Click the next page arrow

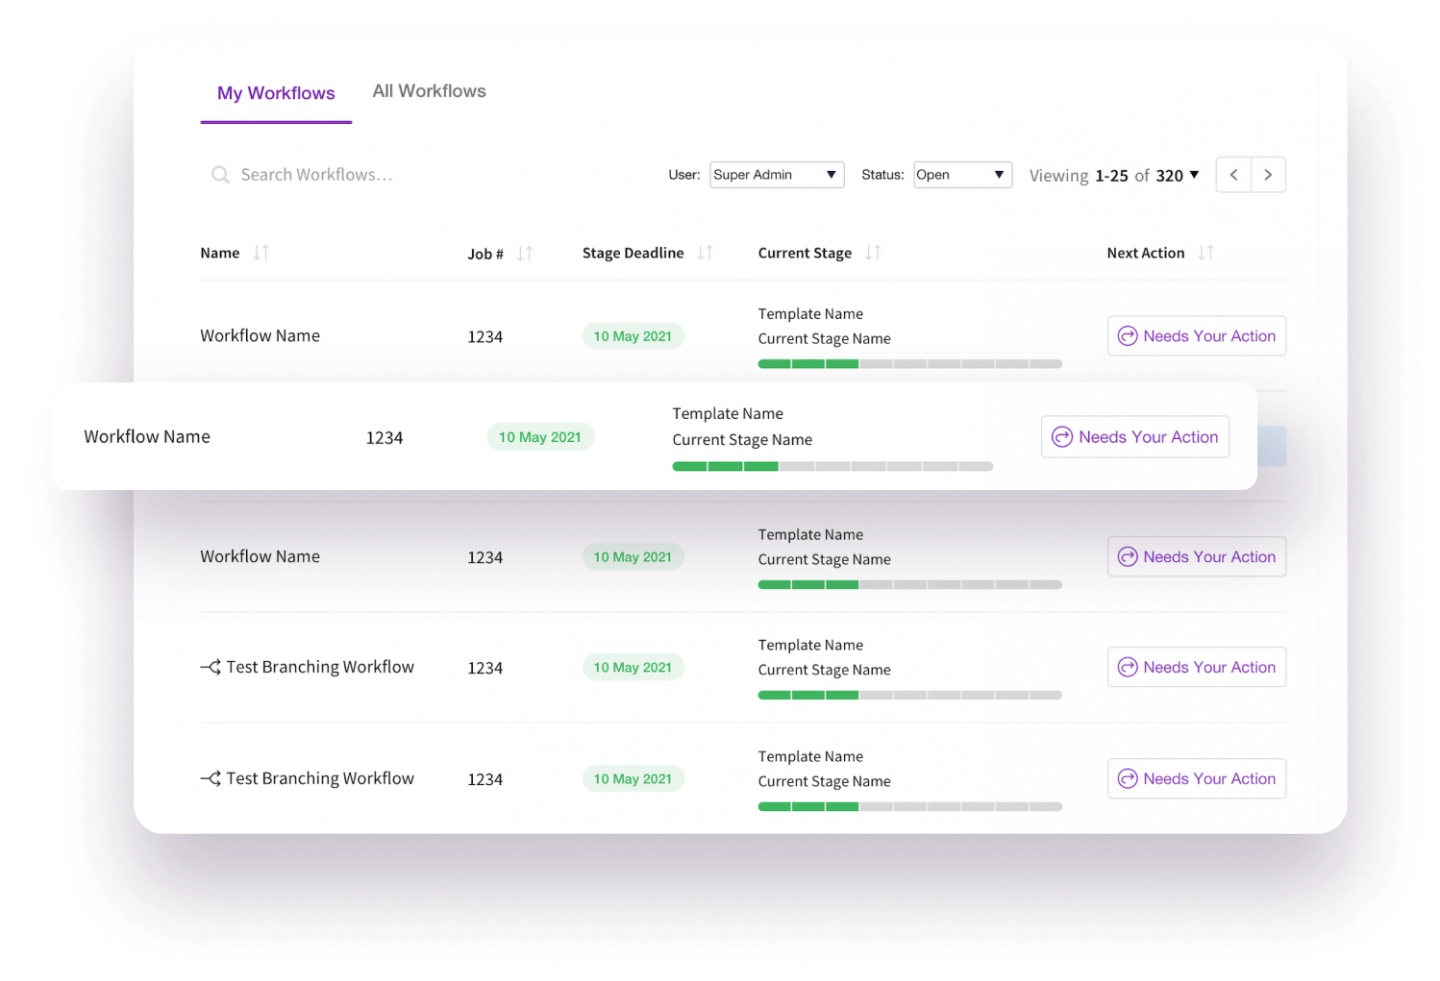[x=1268, y=174]
